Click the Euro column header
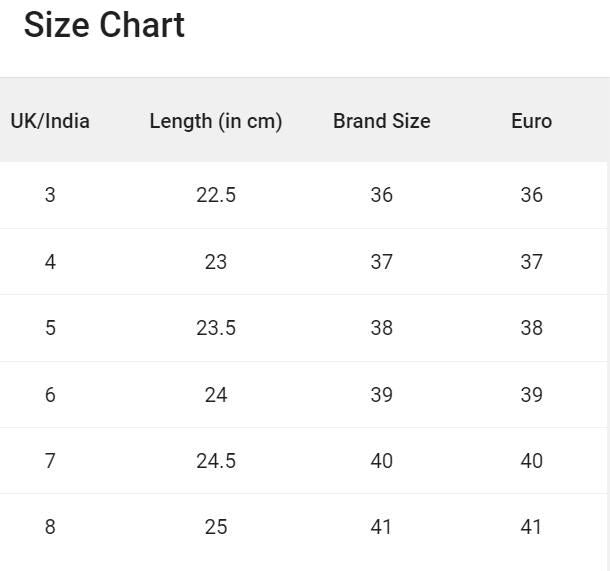 point(531,121)
